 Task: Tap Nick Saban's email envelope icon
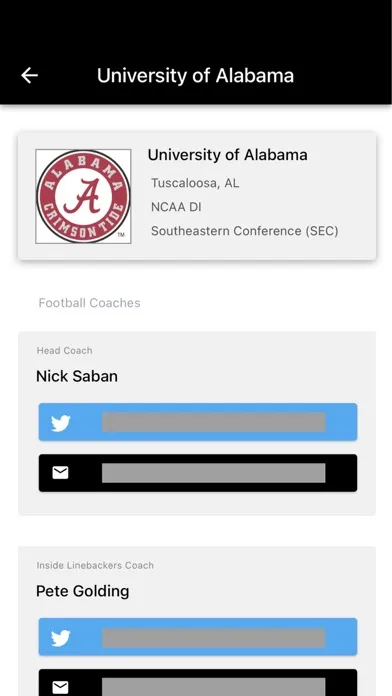[x=60, y=473]
